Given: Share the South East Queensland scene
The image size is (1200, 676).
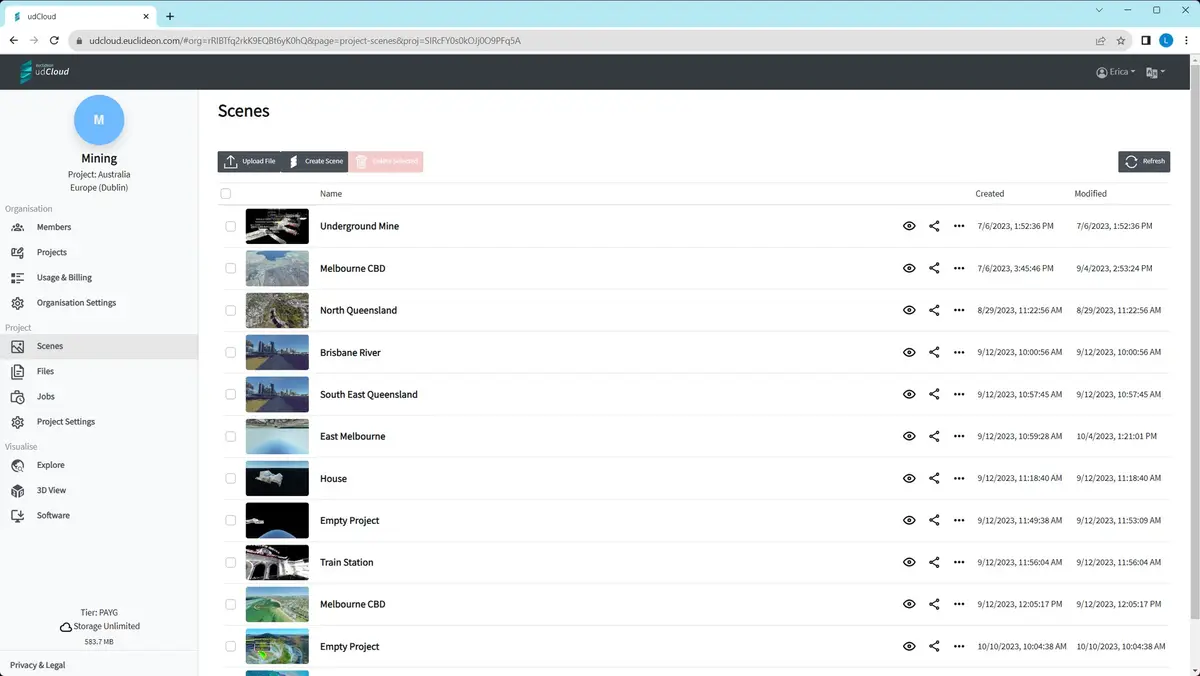Looking at the screenshot, I should click(934, 394).
